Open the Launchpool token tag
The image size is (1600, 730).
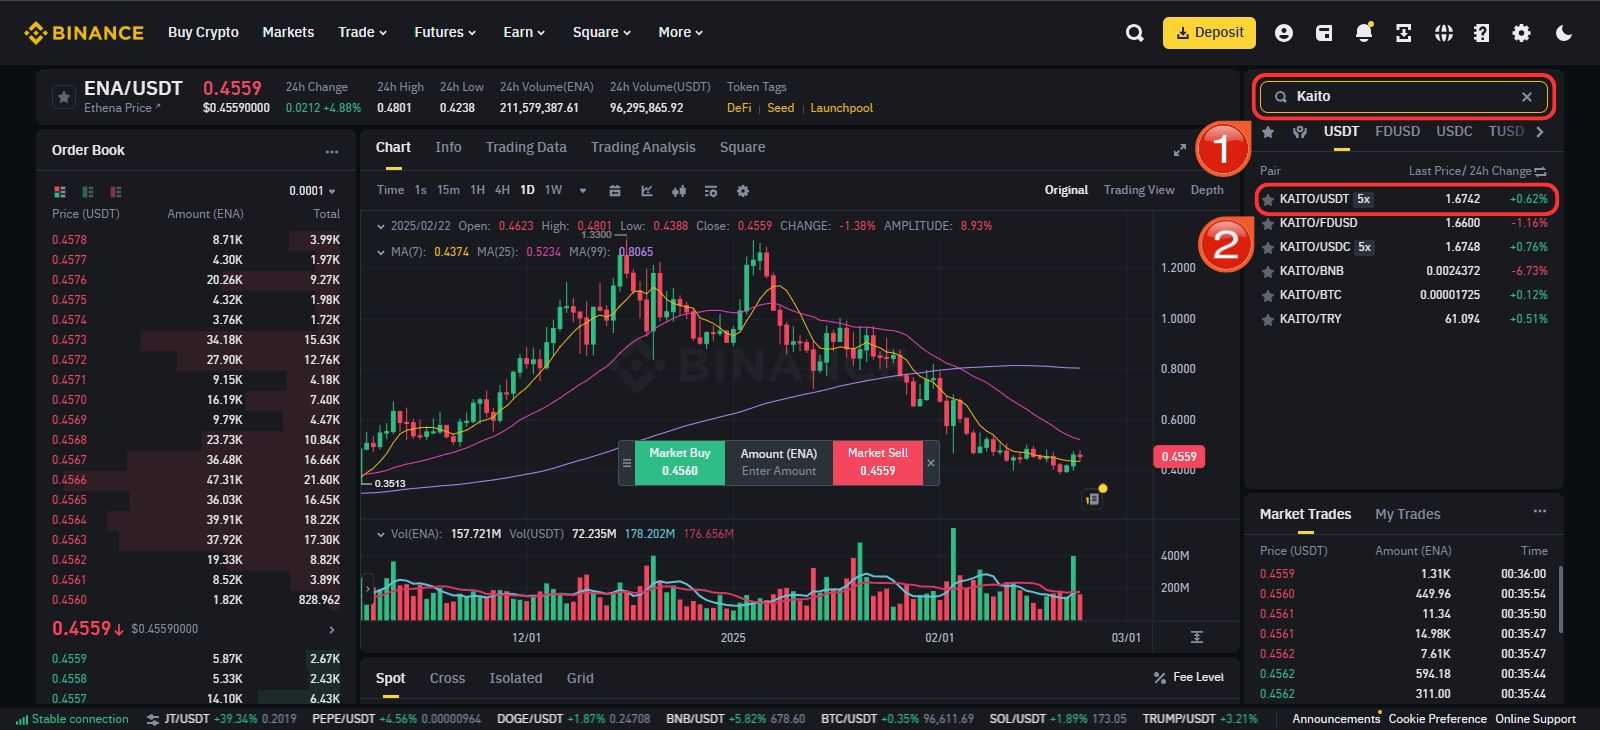(x=841, y=108)
